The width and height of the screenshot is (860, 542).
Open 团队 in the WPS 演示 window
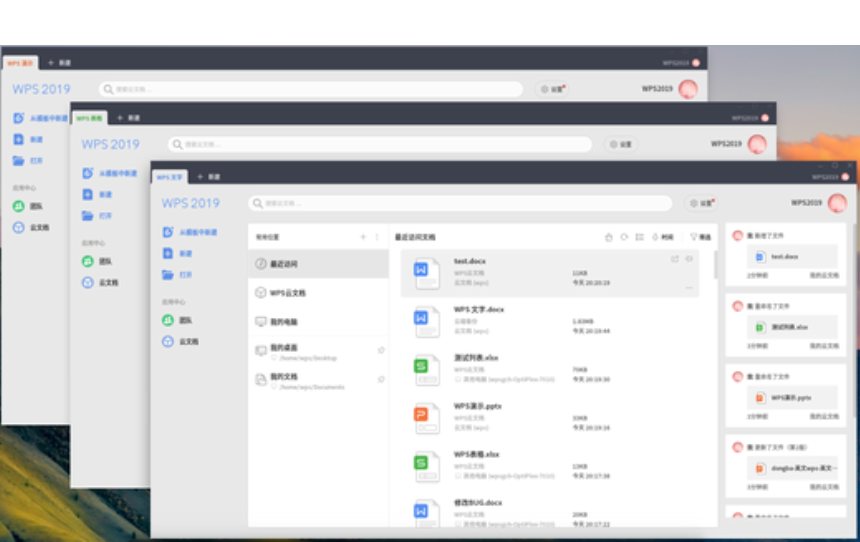pyautogui.click(x=28, y=206)
